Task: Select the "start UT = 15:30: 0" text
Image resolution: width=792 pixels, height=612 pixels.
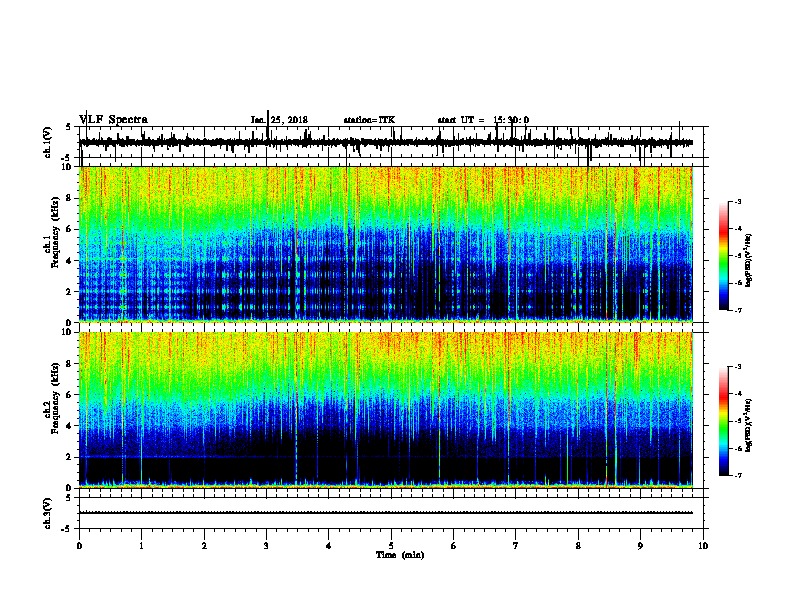Action: pyautogui.click(x=483, y=120)
